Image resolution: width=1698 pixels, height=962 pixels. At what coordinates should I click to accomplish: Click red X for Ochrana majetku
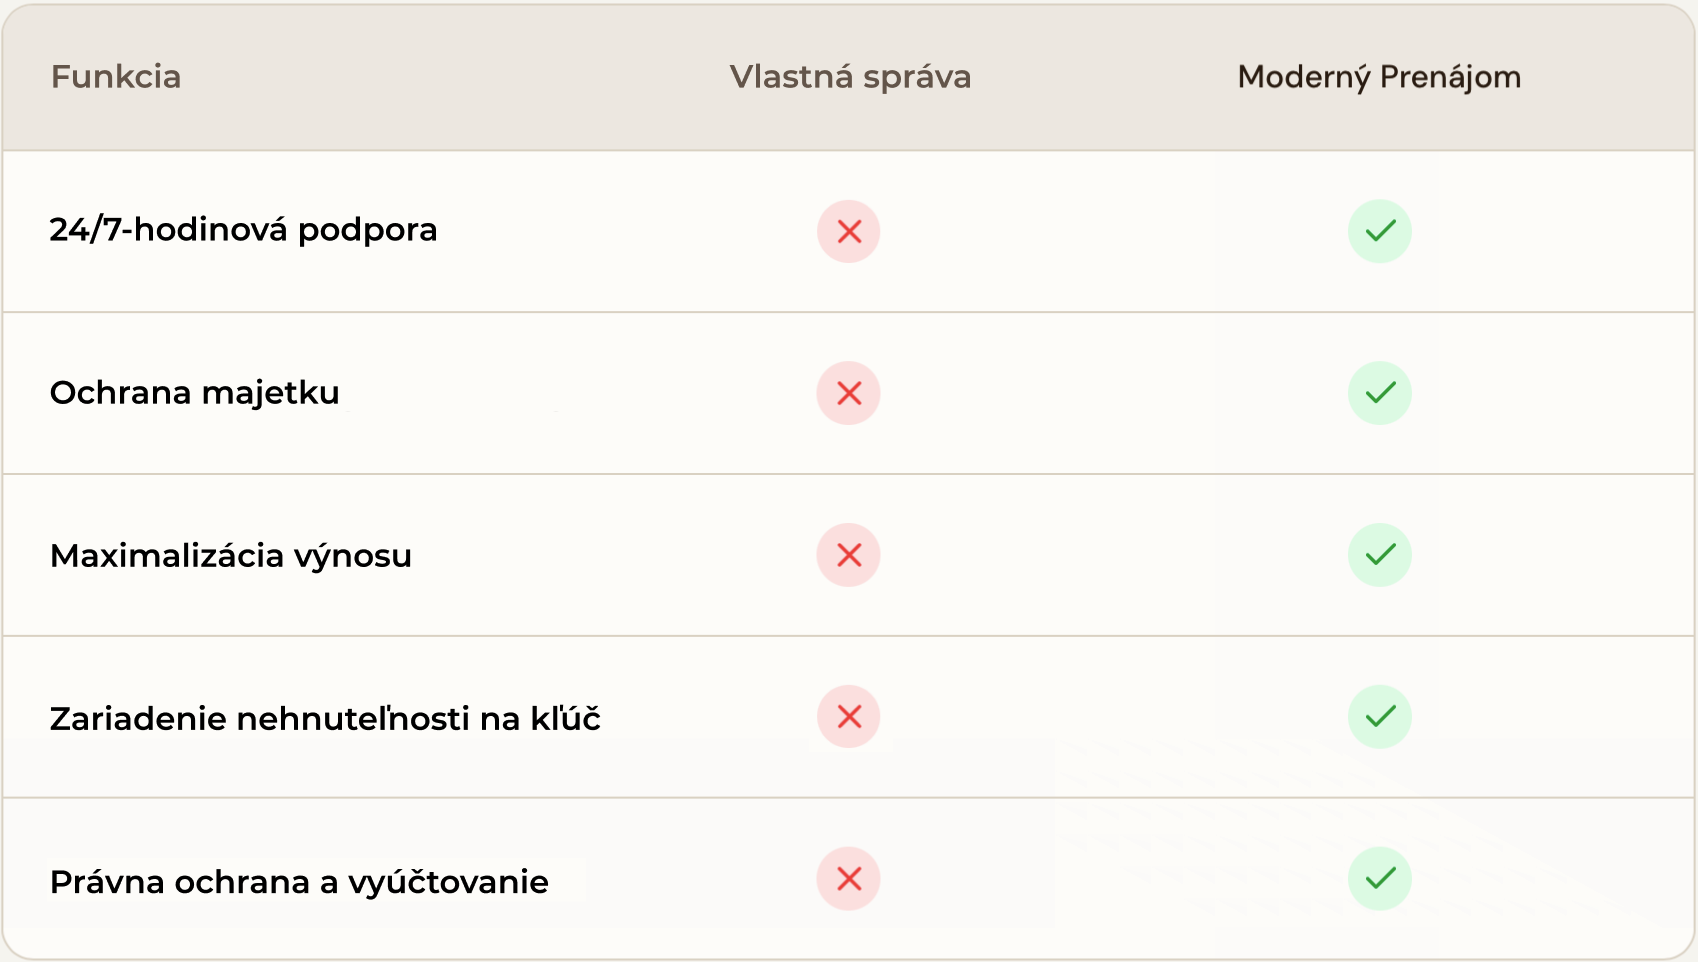[849, 393]
